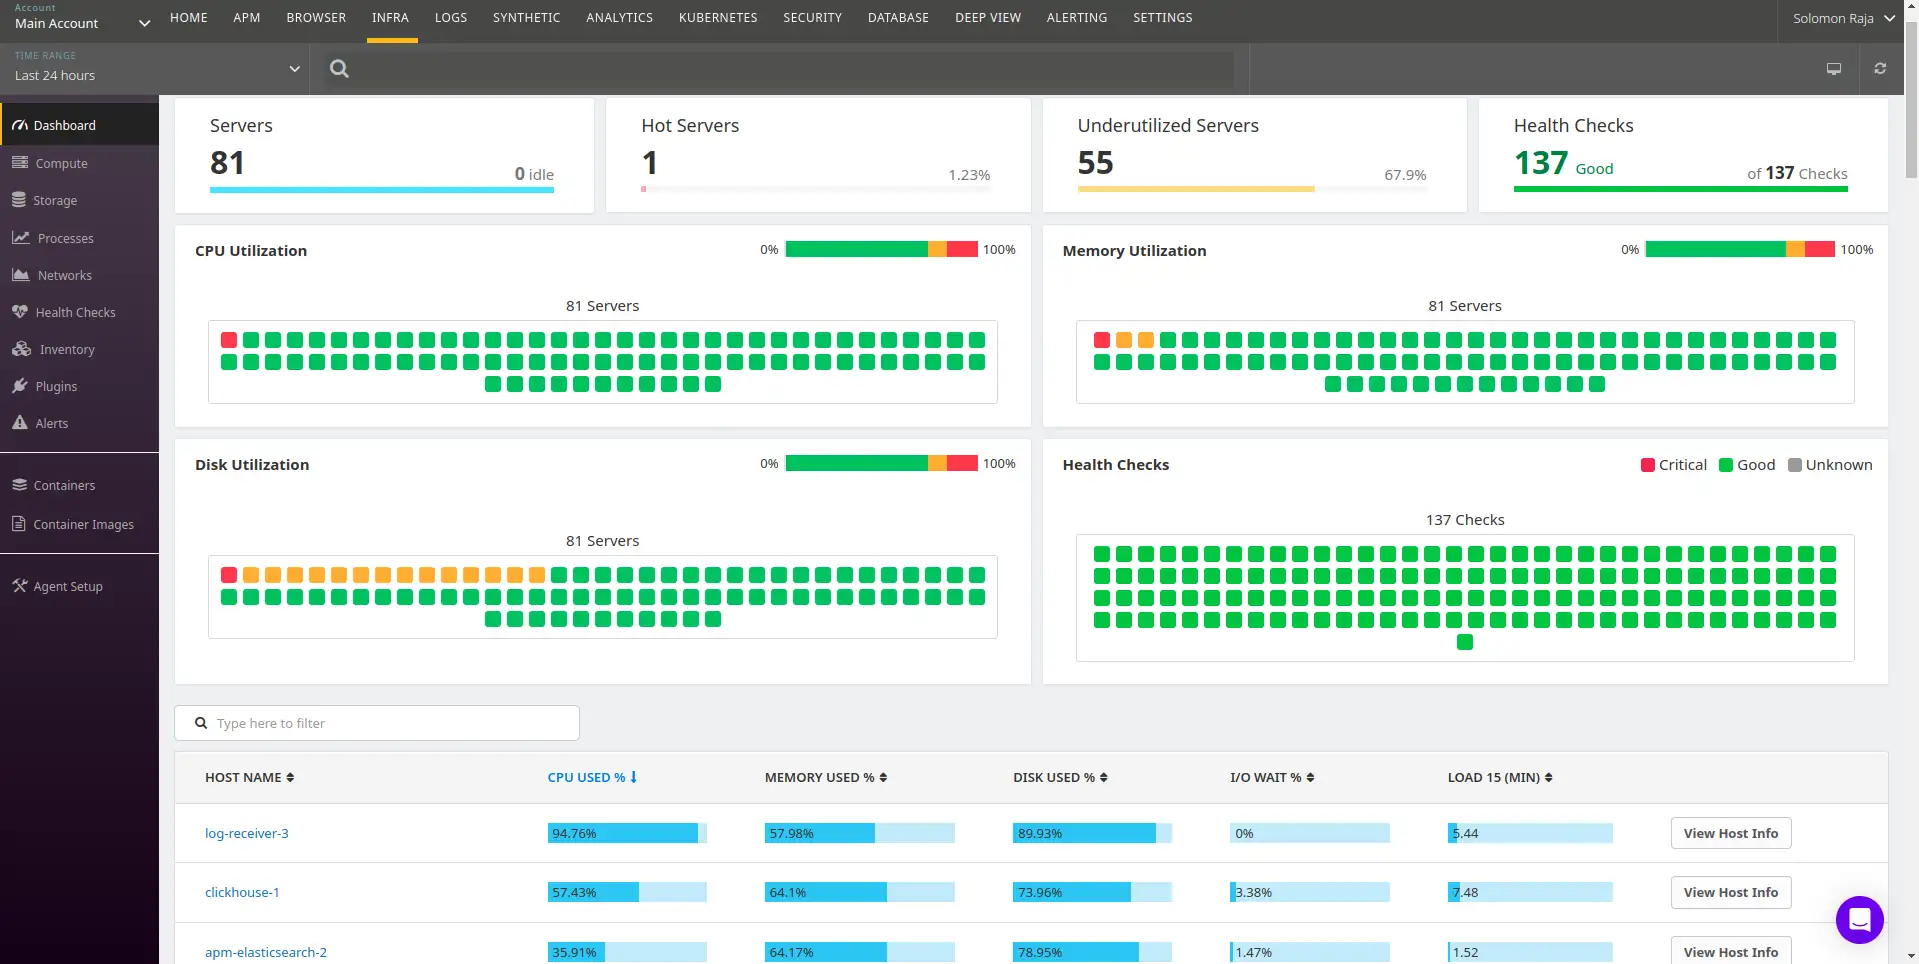Click the page vertical scrollbar
Image resolution: width=1919 pixels, height=964 pixels.
point(1911,100)
